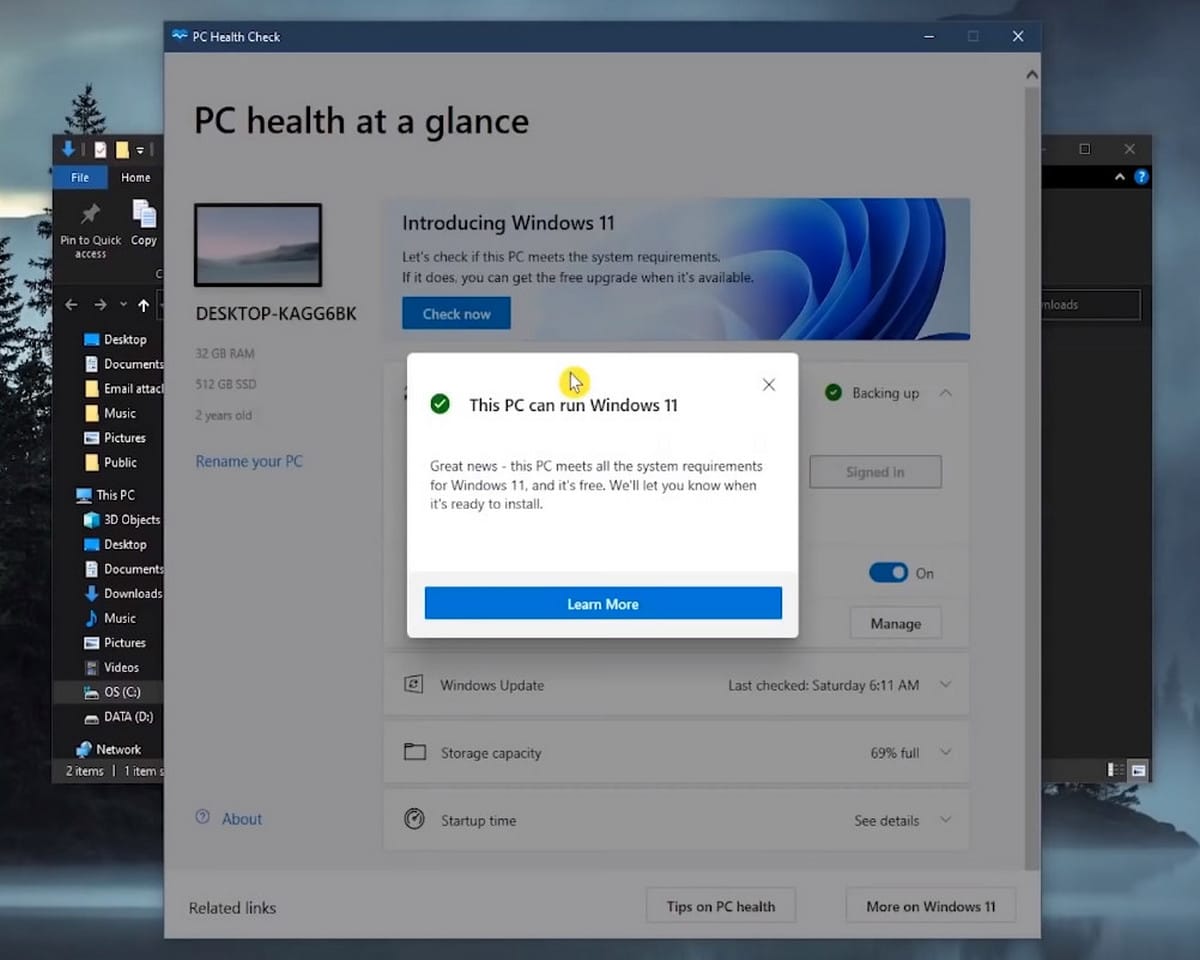This screenshot has height=960, width=1200.
Task: Select Network in Explorer sidebar
Action: 108,749
